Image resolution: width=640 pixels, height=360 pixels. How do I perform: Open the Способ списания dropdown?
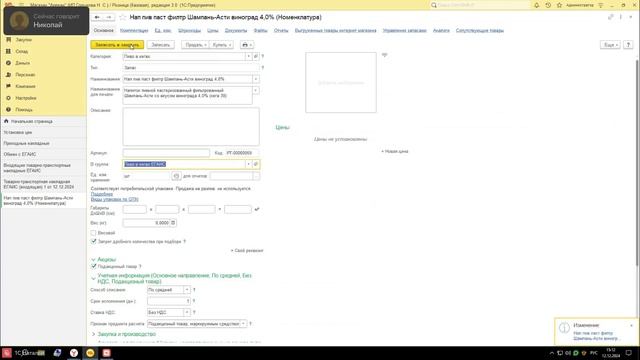(x=187, y=290)
